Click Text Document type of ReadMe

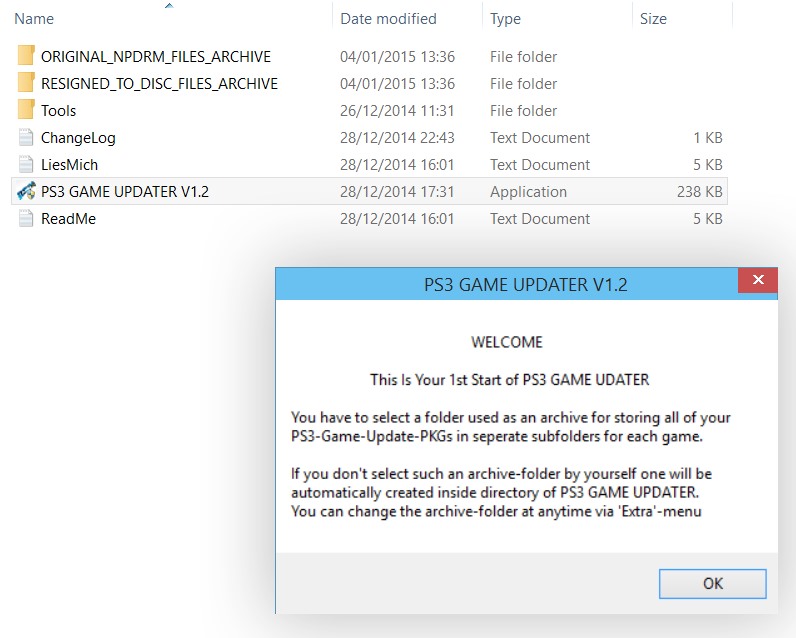(x=540, y=219)
